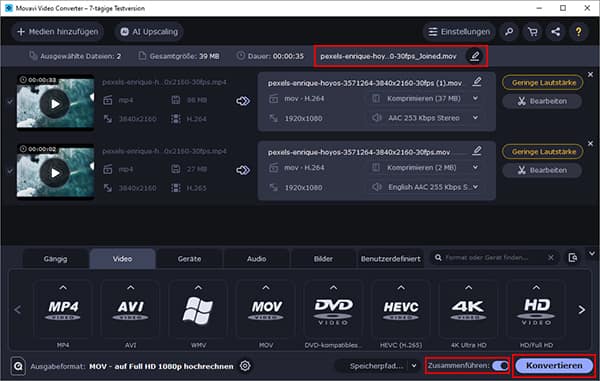Expand Komprimieren (37 MB) dropdown

point(475,99)
